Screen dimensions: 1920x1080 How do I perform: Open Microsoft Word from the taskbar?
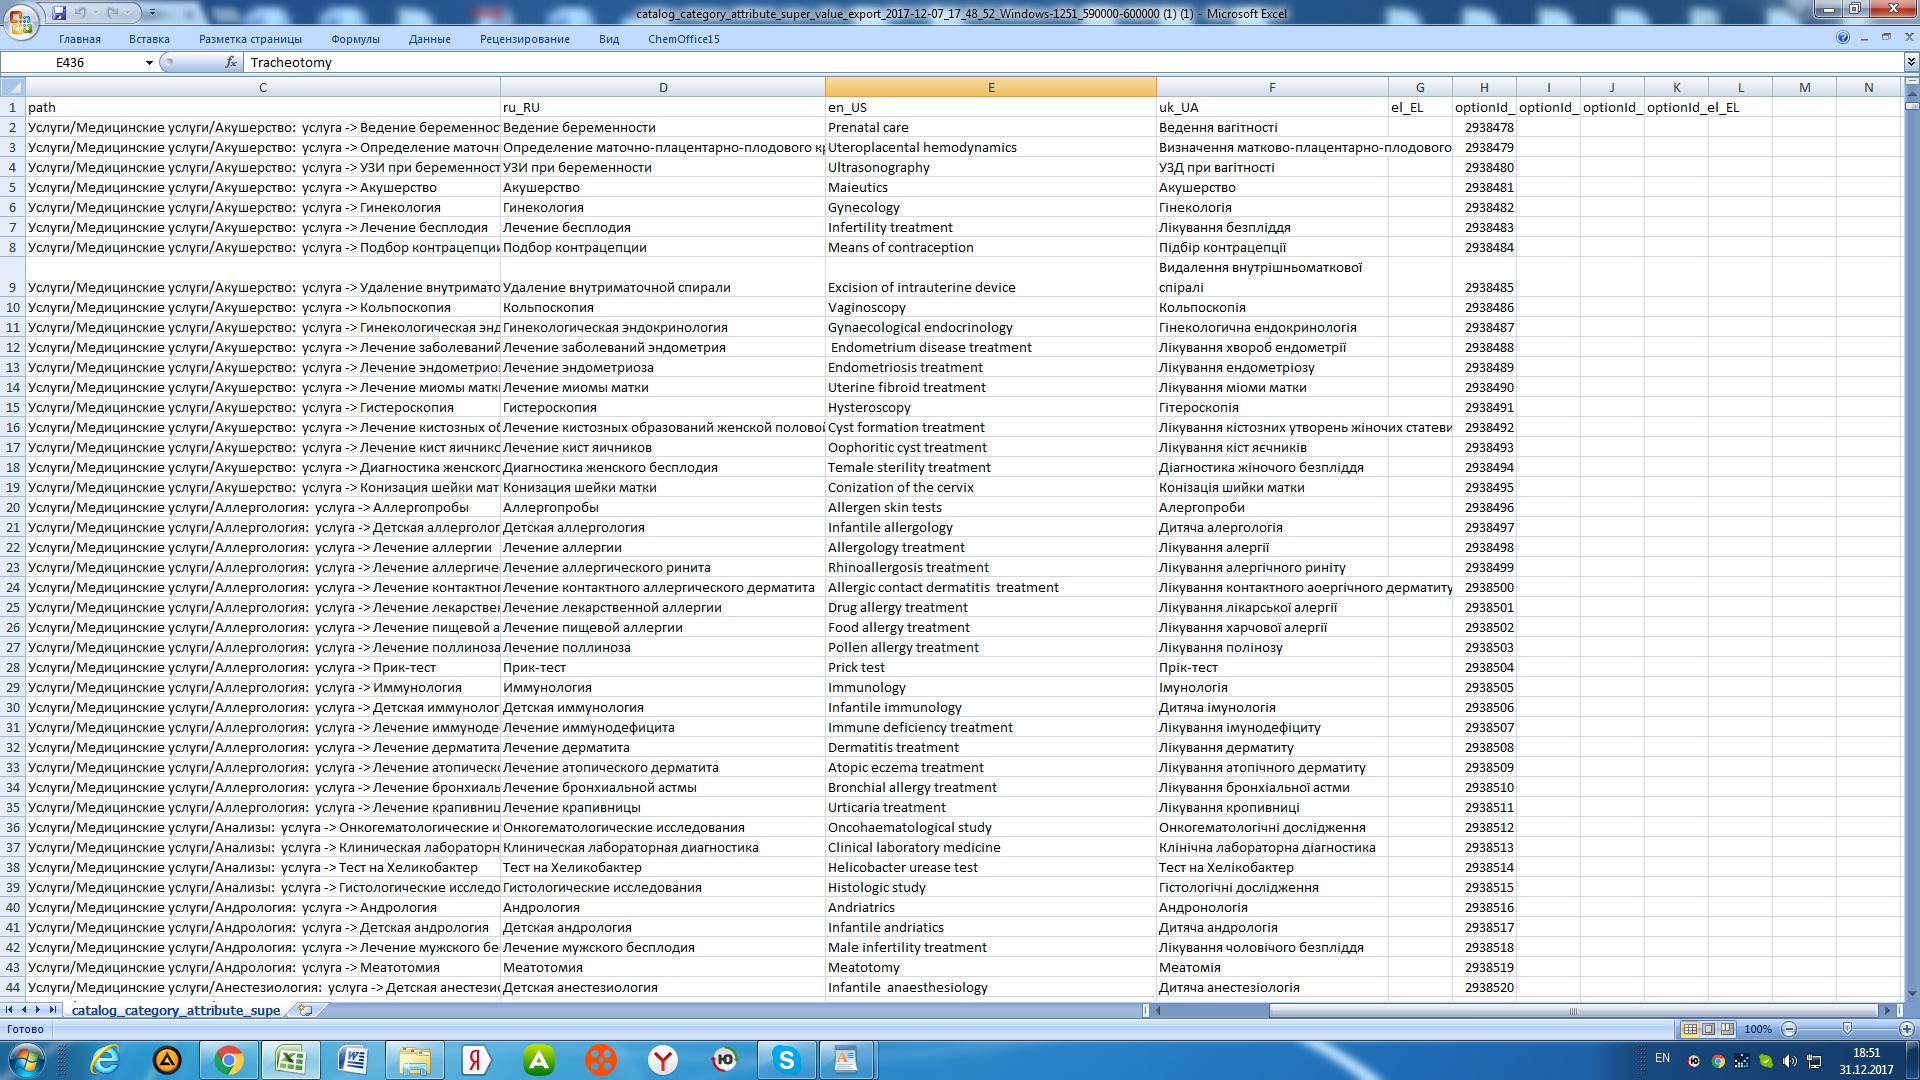353,1060
